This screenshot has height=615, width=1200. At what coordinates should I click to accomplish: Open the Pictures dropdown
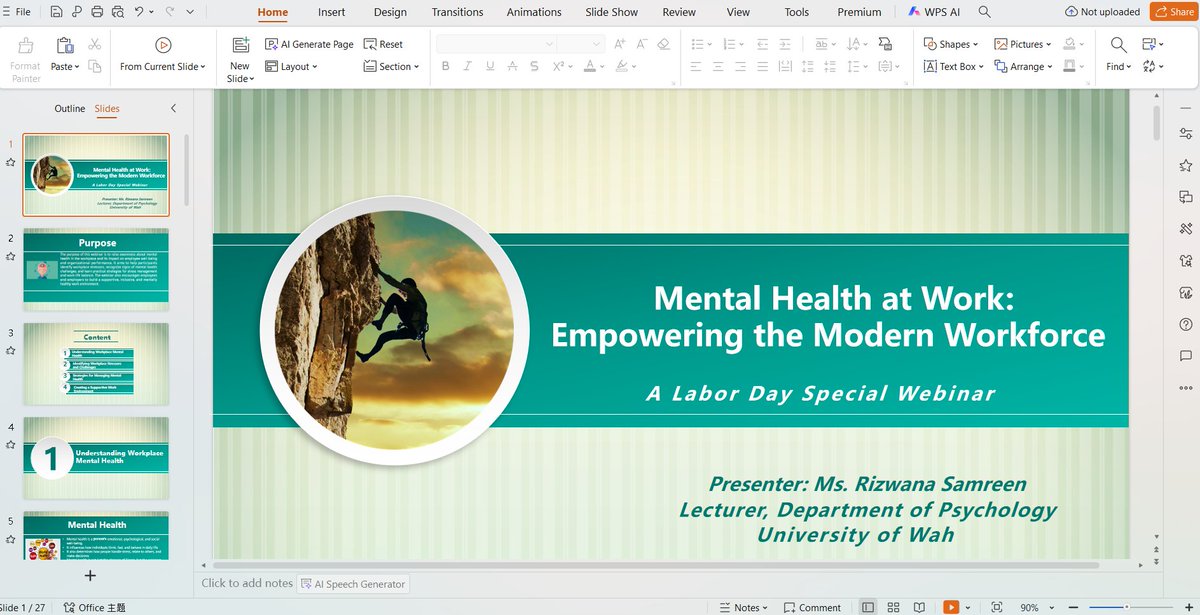(x=1022, y=44)
